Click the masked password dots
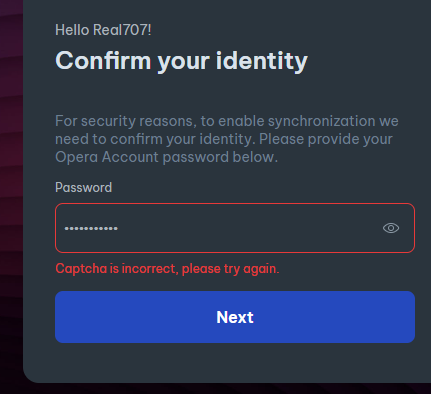Viewport: 431px width, 394px height. pos(91,229)
